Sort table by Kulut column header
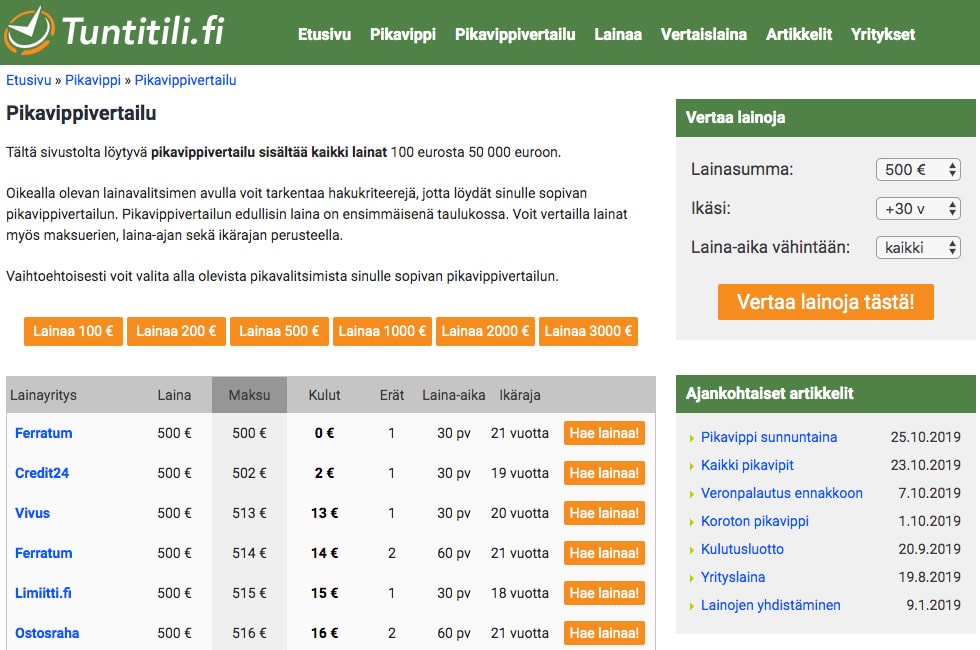980x650 pixels. point(324,395)
